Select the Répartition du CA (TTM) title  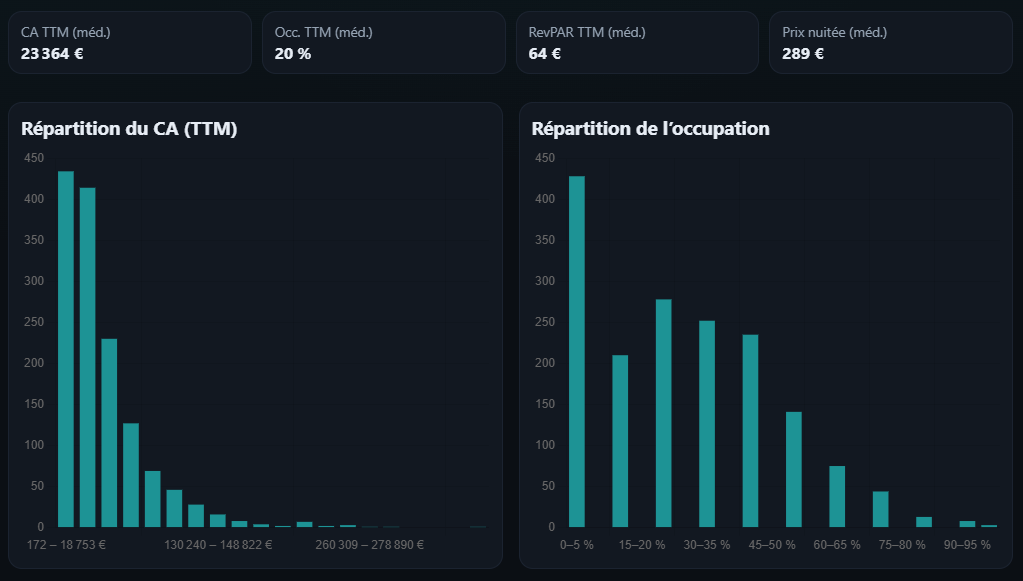click(128, 128)
